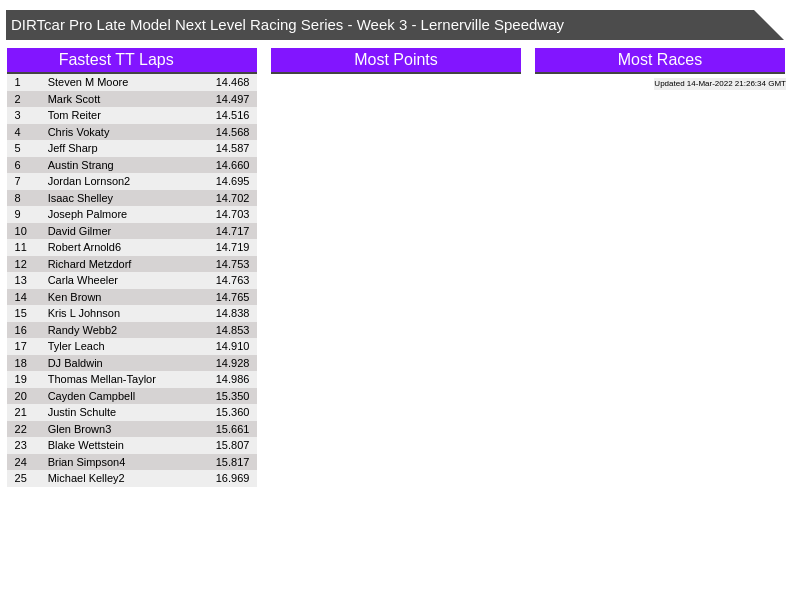Click driver name Steven M Moore
The width and height of the screenshot is (800, 600).
pyautogui.click(x=88, y=82)
